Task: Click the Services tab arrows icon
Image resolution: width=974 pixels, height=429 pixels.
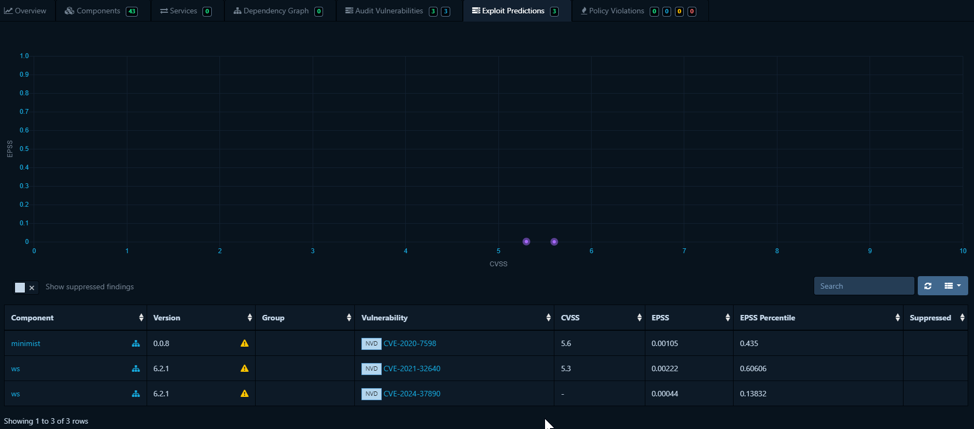Action: coord(163,11)
